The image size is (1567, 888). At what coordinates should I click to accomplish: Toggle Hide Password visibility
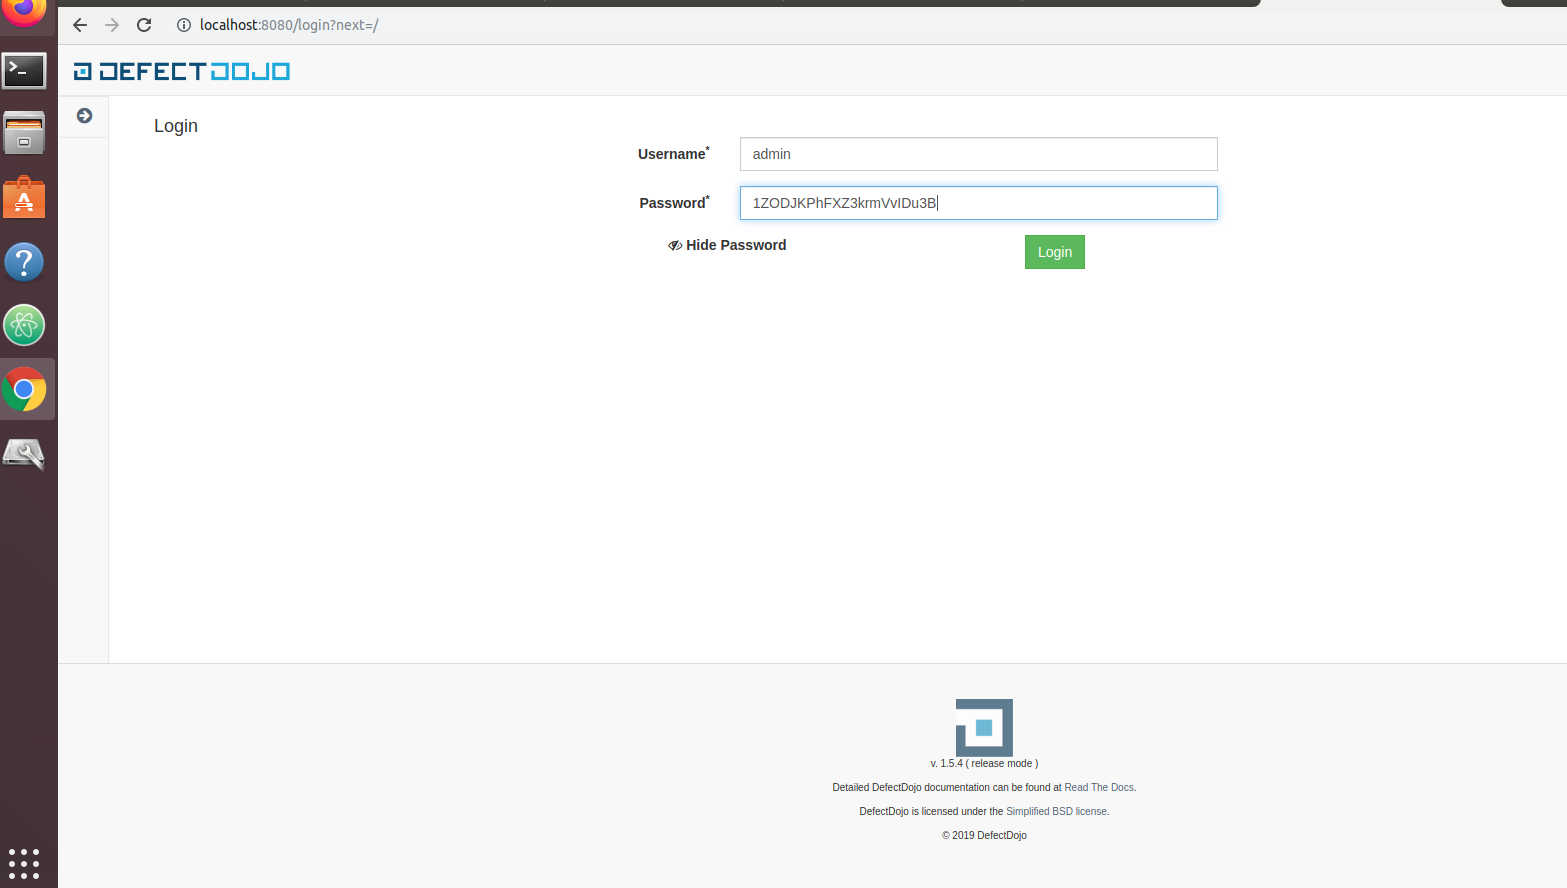[735, 245]
